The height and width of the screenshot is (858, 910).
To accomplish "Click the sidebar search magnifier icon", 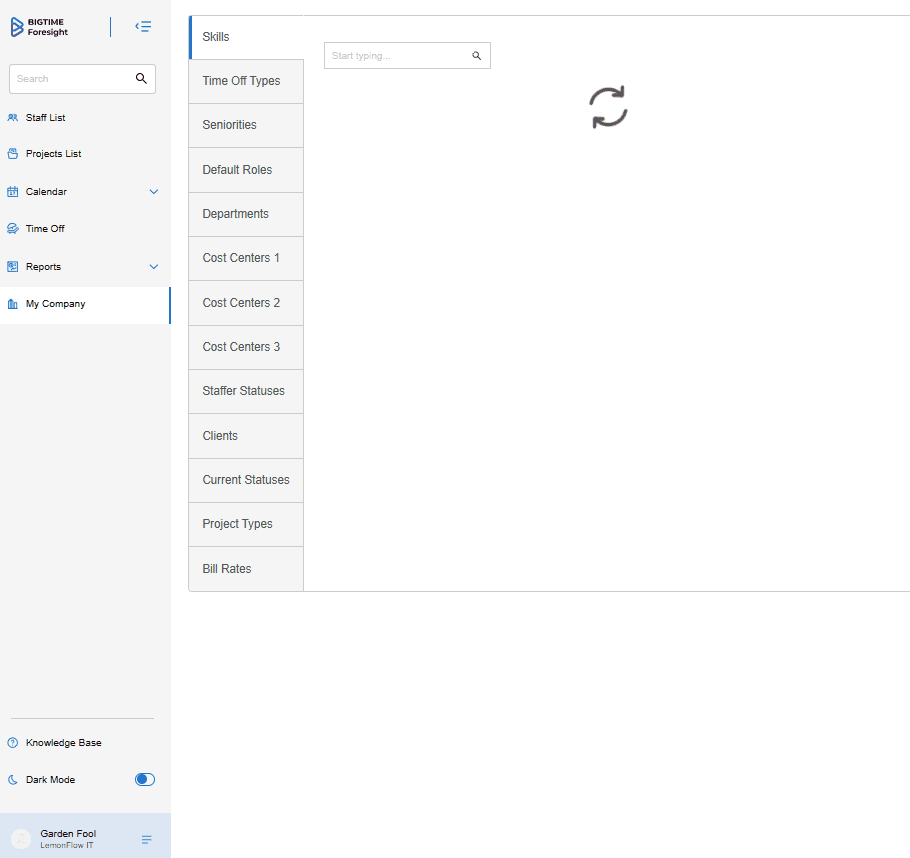I will [141, 78].
